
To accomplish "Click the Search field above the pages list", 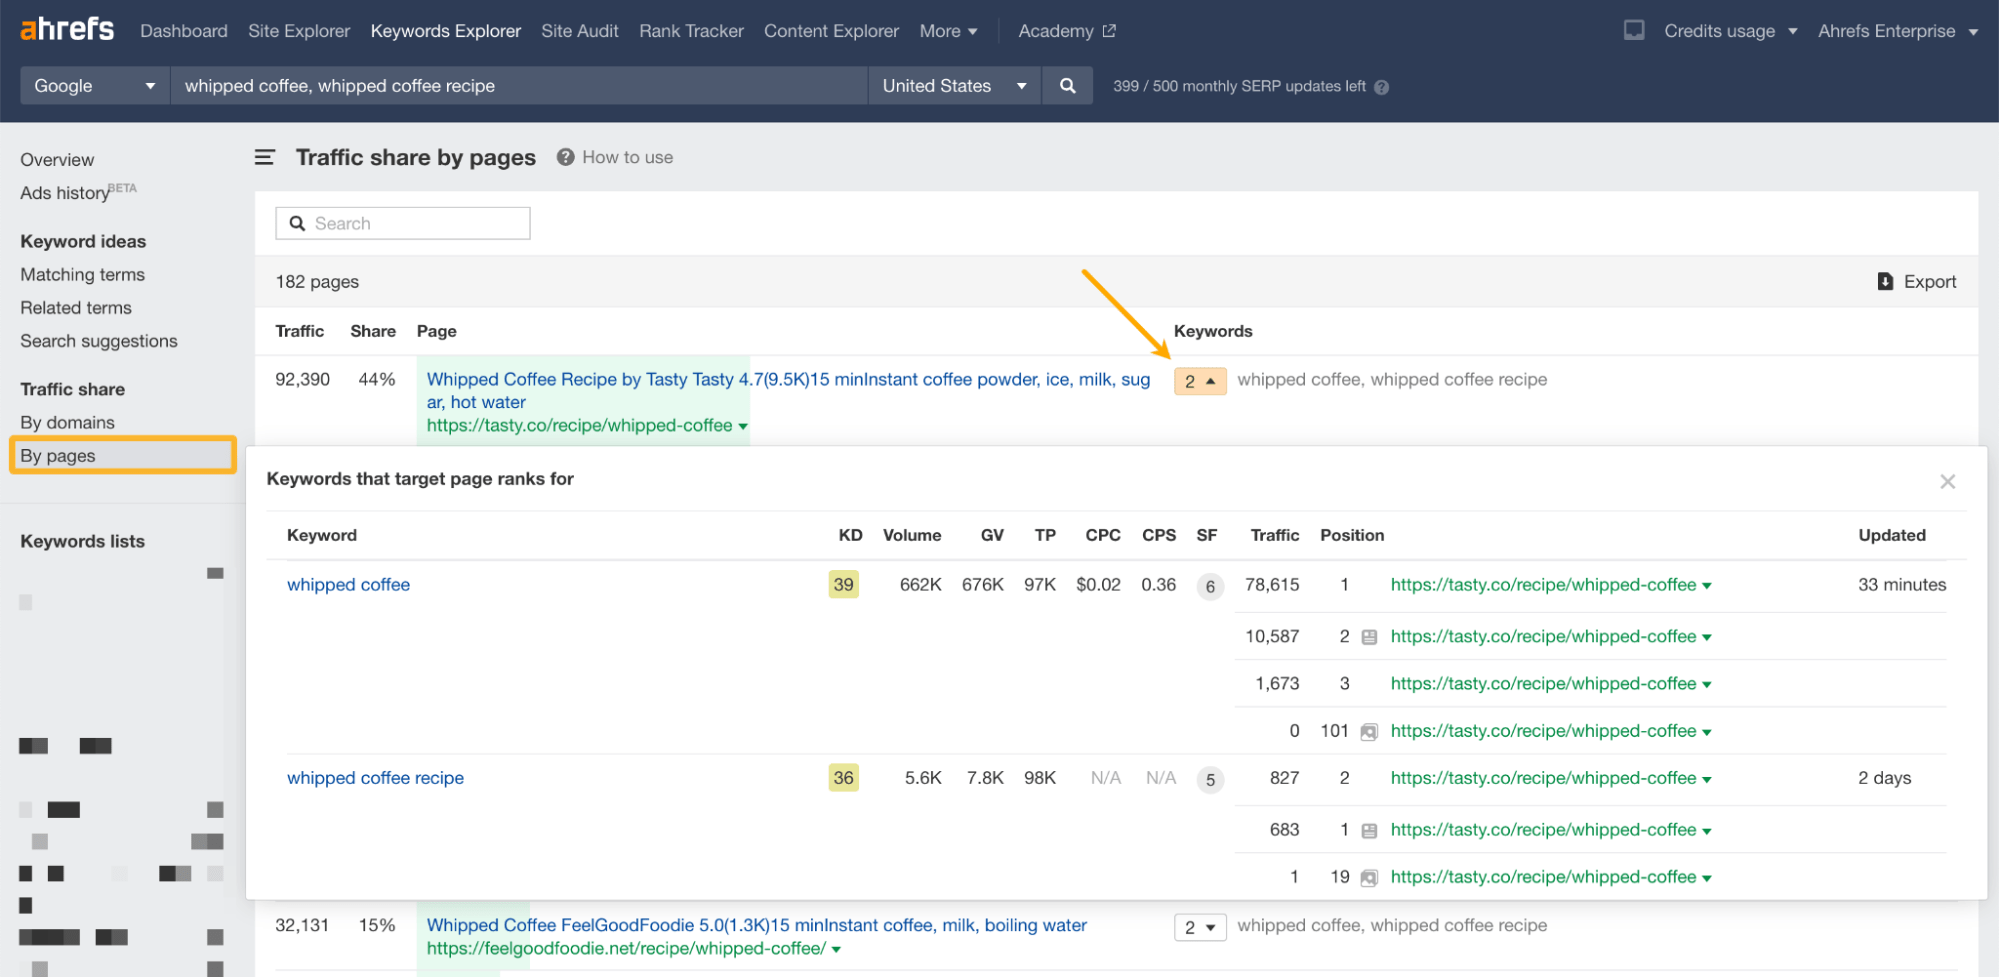I will click(403, 222).
